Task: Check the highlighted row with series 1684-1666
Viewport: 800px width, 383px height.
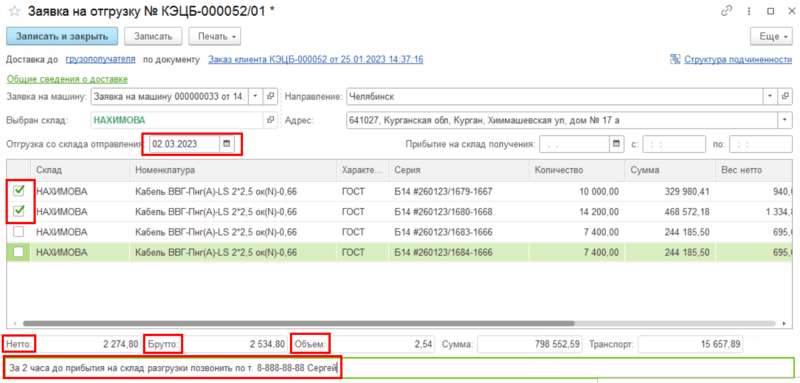Action: tap(18, 252)
